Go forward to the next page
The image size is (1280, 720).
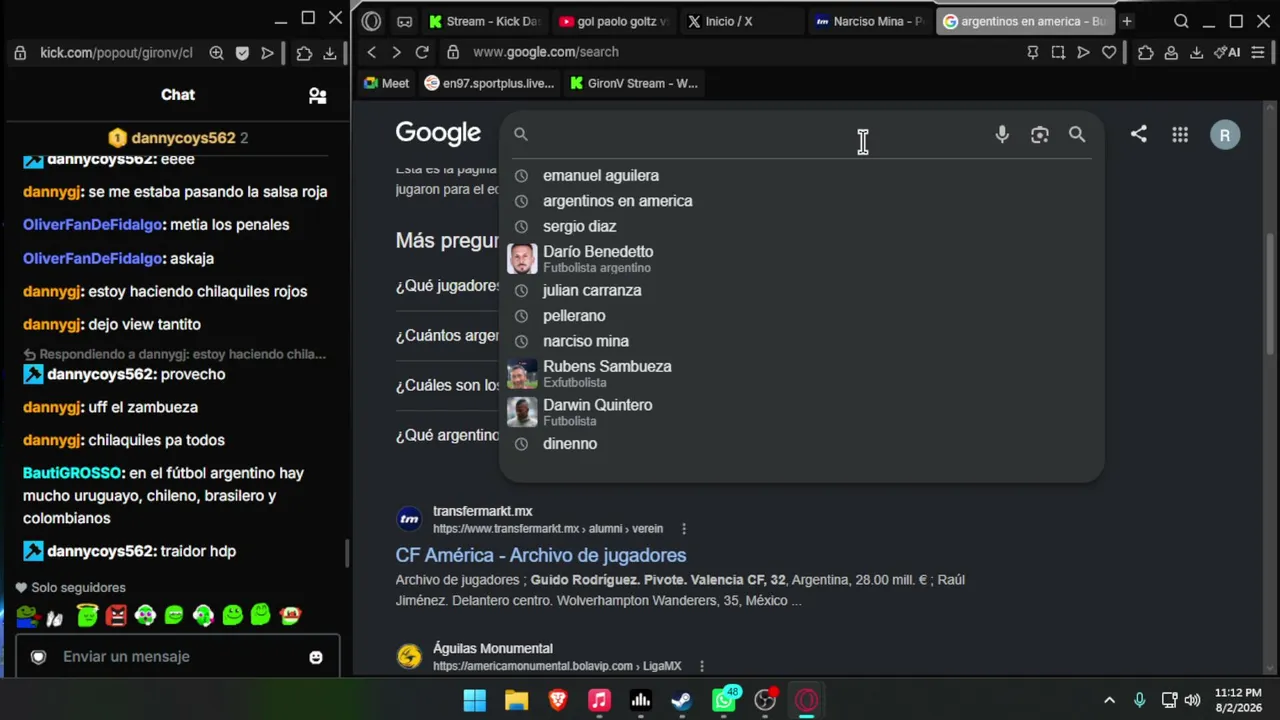[x=396, y=52]
